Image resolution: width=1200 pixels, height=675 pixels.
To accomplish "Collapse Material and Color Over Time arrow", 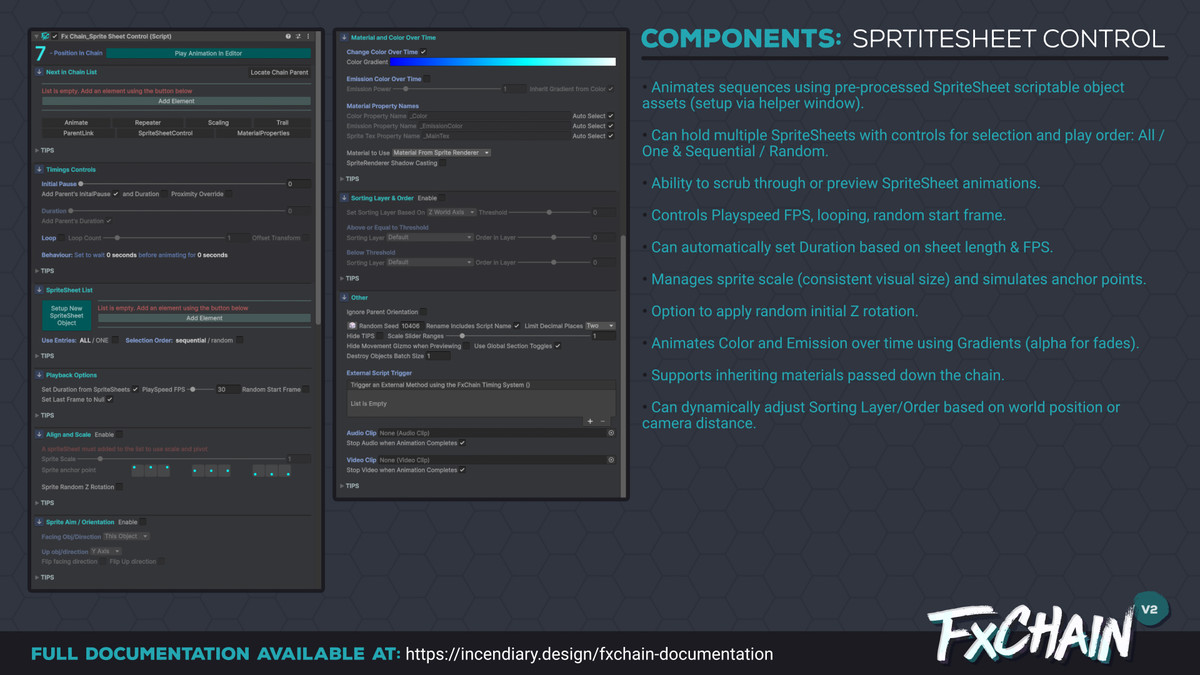I will coord(344,37).
